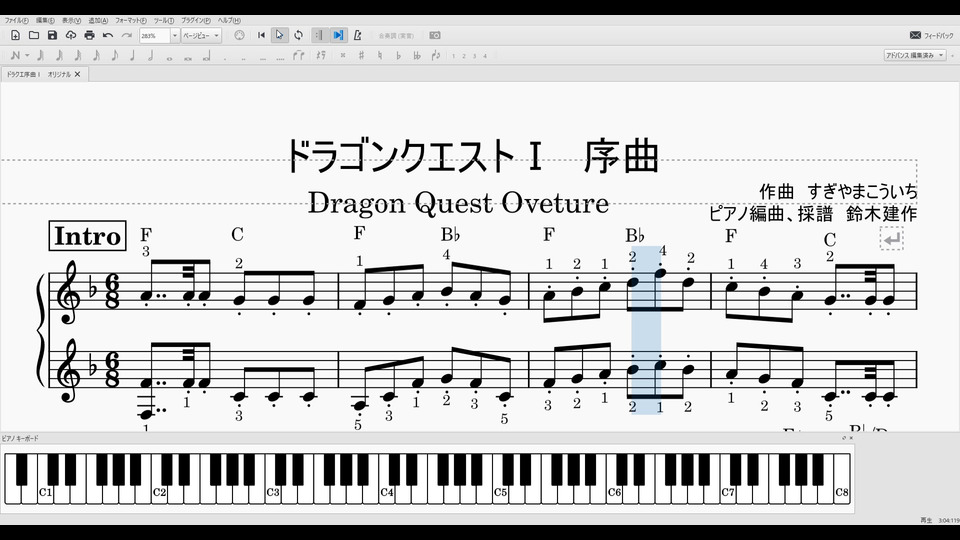Switch to voice 1
960x540 pixels.
pos(454,56)
